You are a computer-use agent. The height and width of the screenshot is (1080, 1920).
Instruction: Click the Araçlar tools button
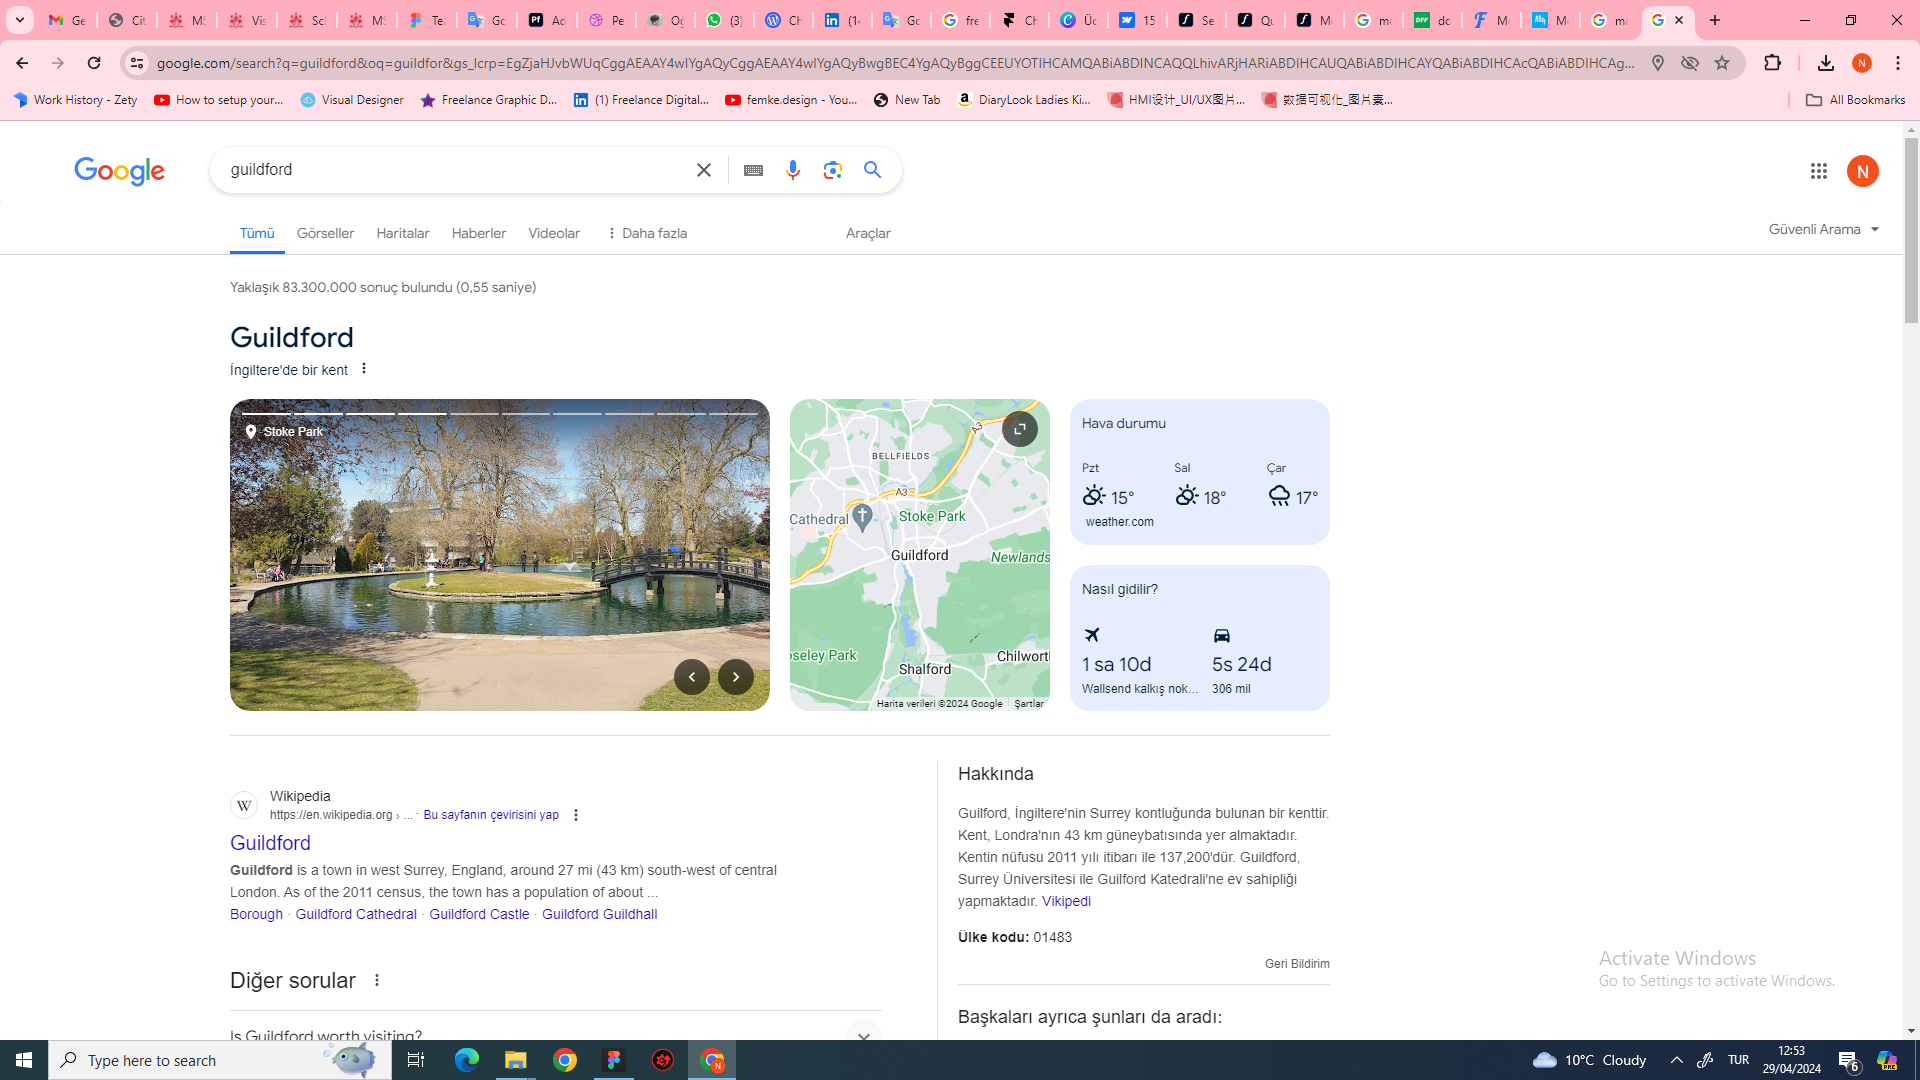(x=867, y=233)
